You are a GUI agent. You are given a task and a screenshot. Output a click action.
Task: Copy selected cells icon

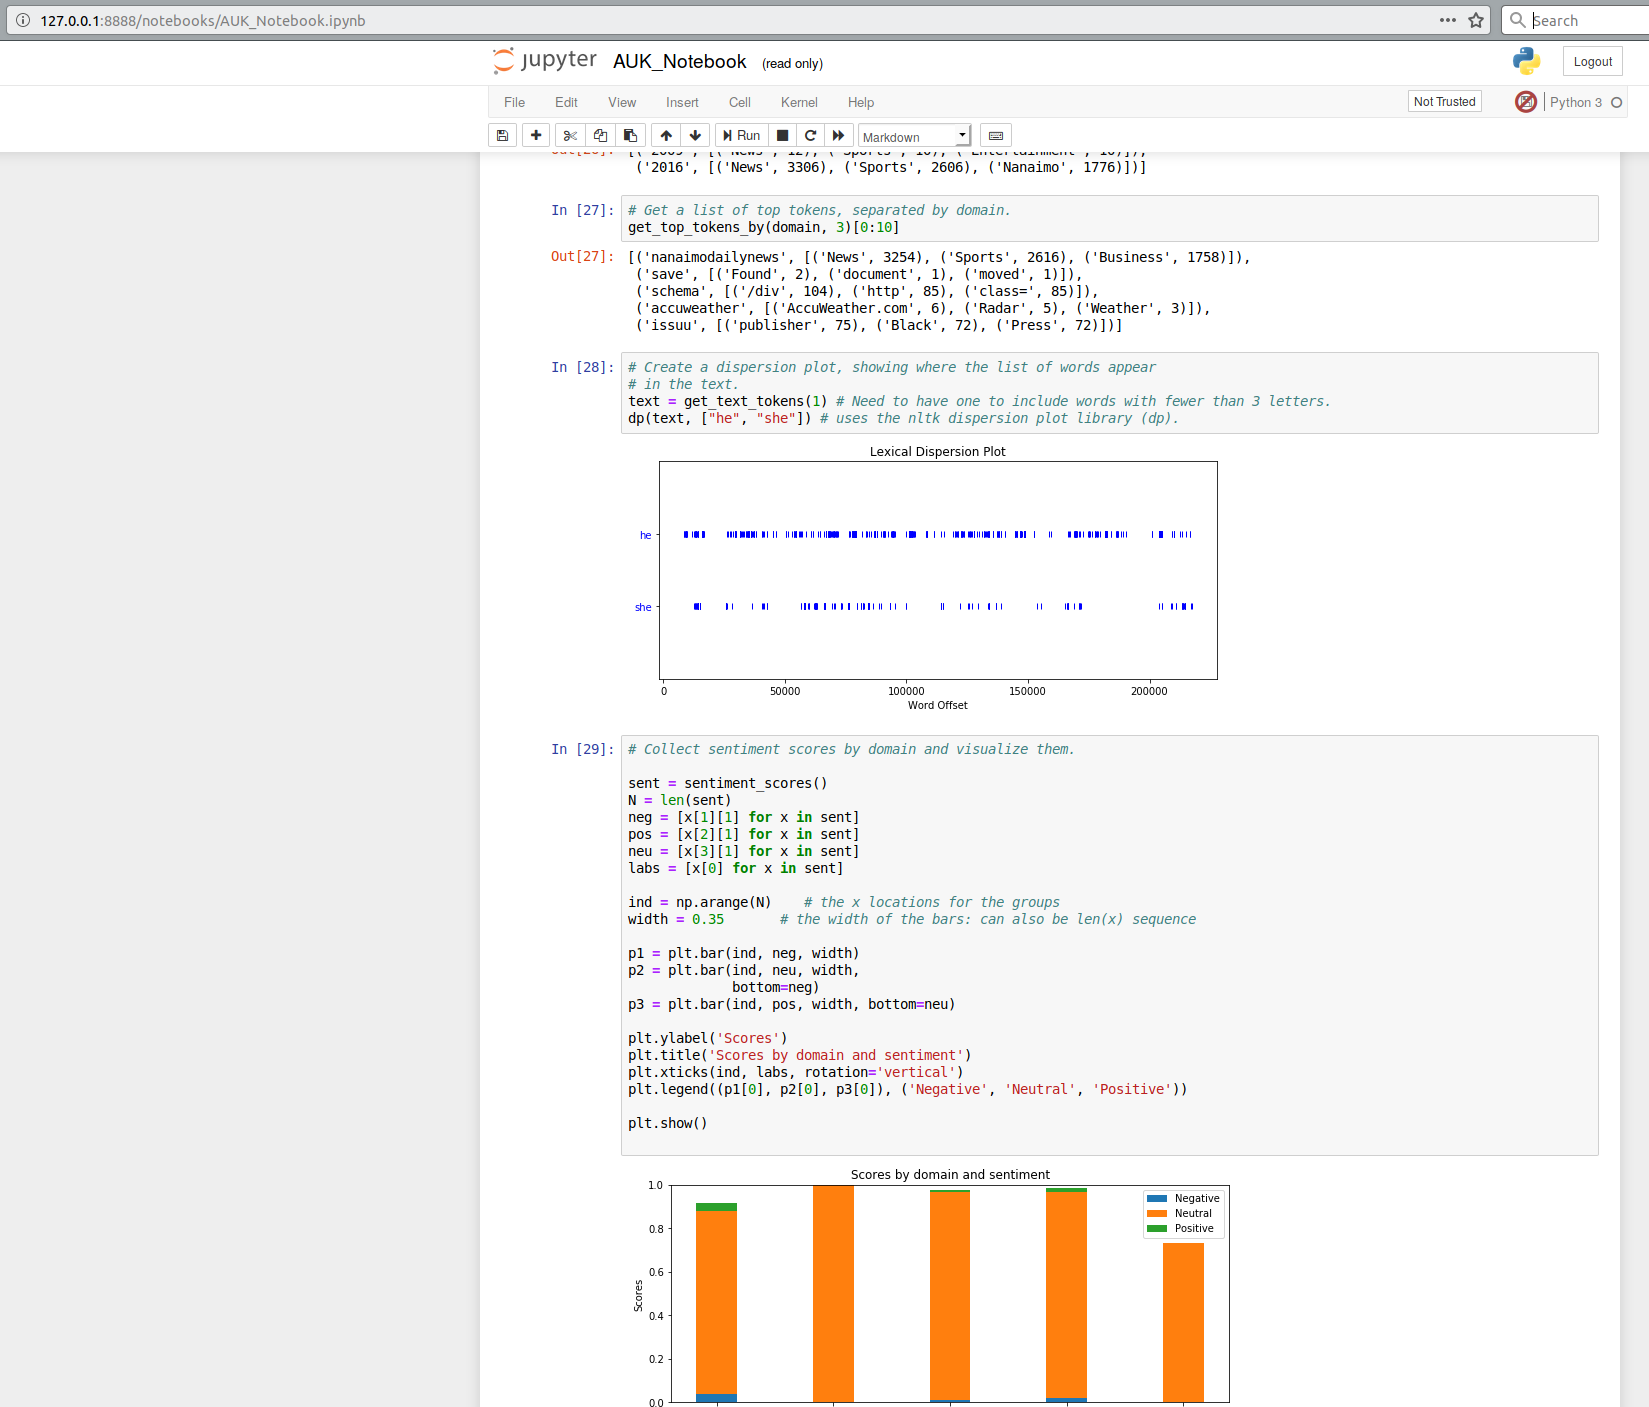[600, 136]
